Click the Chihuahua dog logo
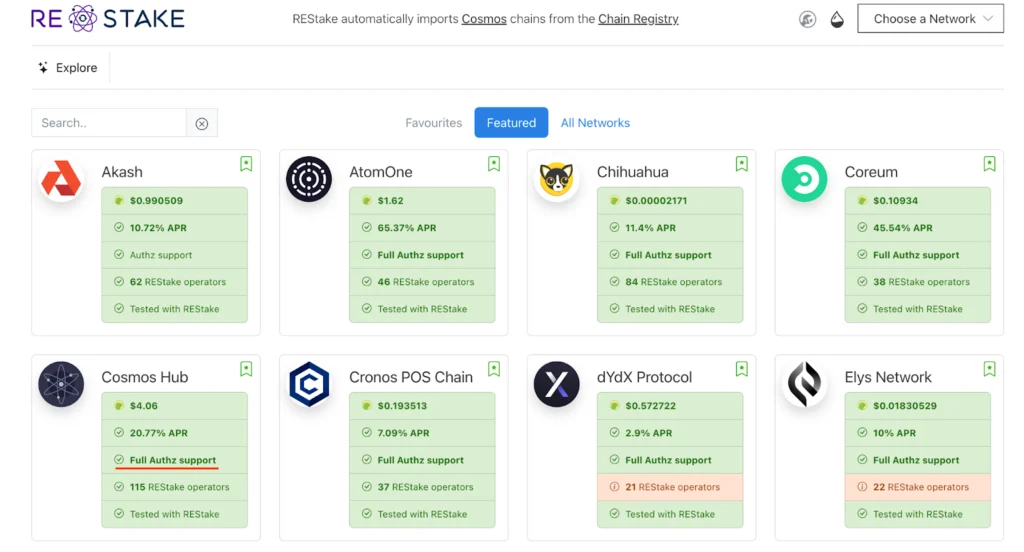The height and width of the screenshot is (552, 1024). (556, 180)
